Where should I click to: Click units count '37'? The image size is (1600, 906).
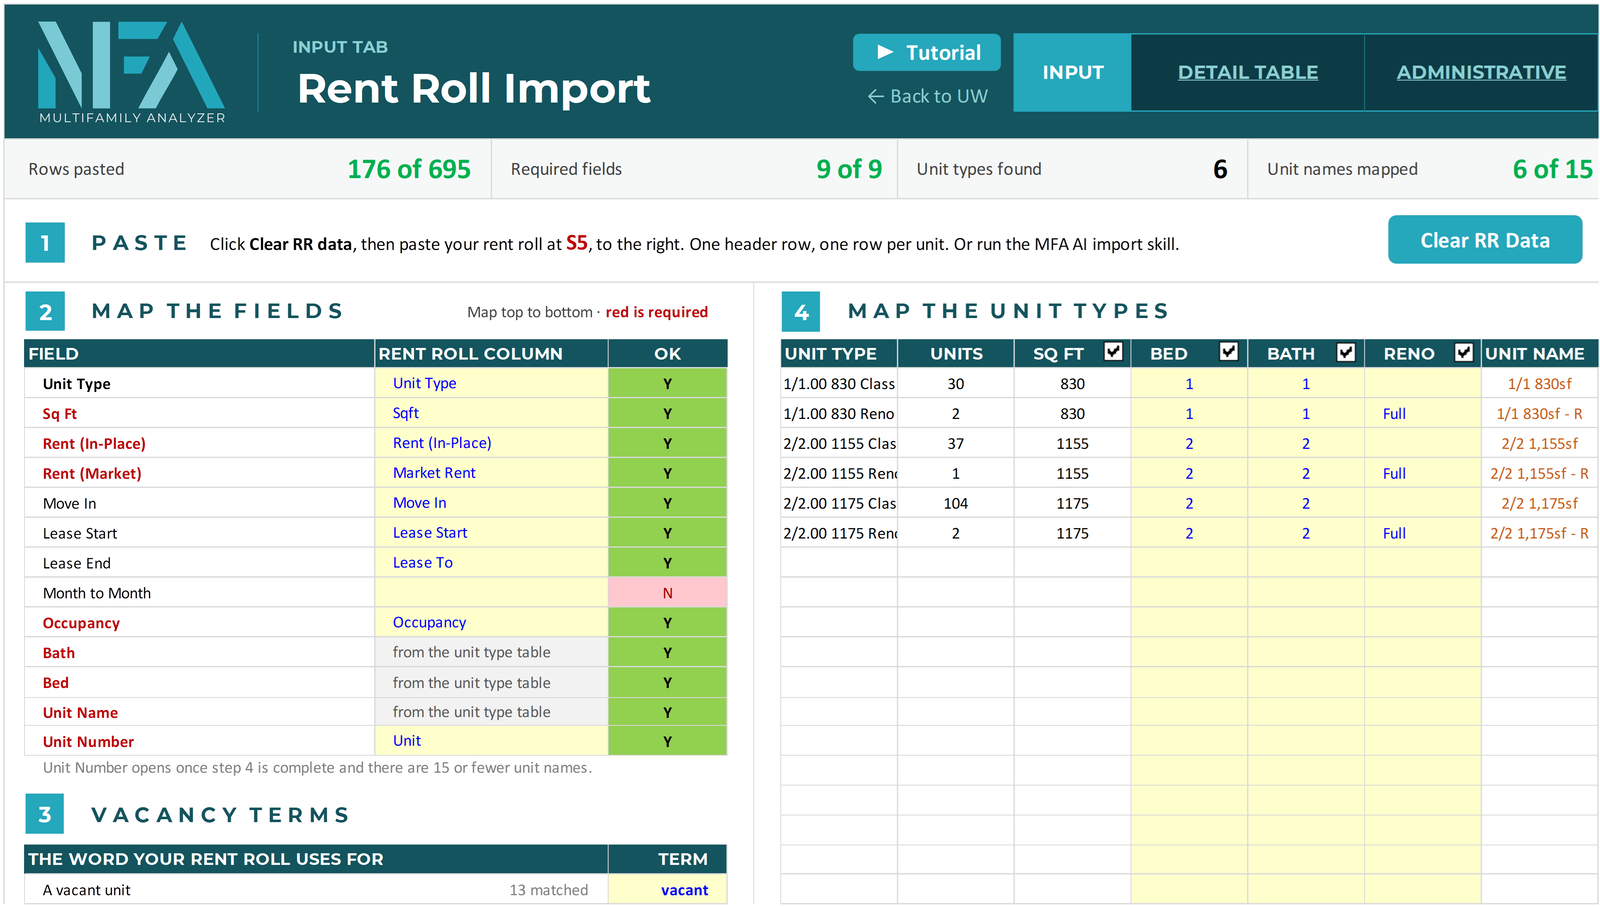click(x=955, y=443)
